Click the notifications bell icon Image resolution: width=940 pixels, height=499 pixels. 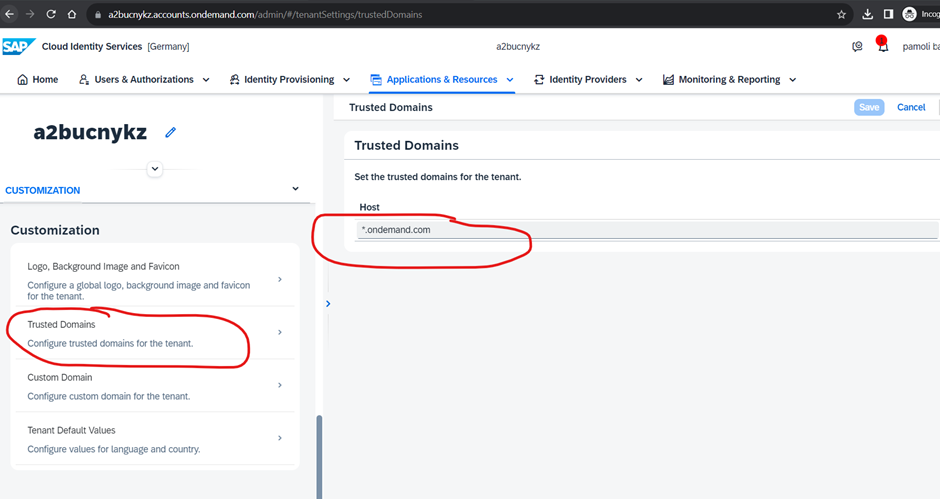coord(883,46)
